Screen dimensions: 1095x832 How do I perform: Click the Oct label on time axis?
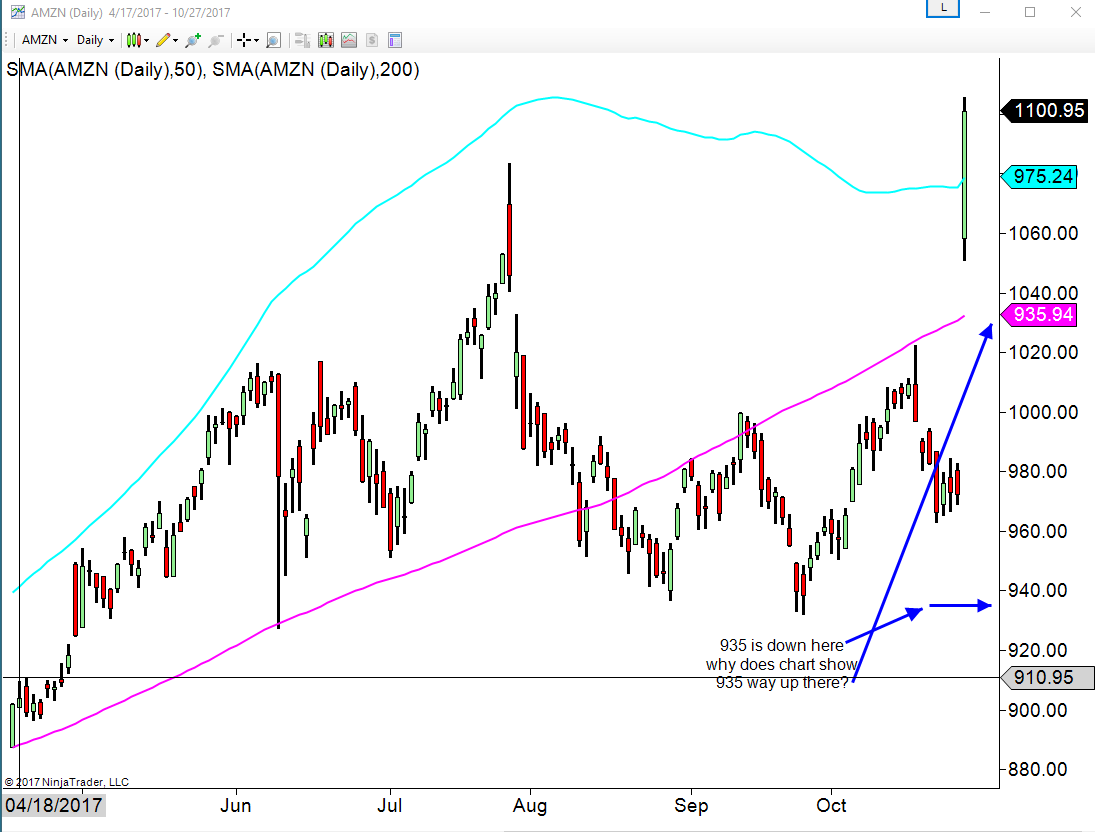831,805
